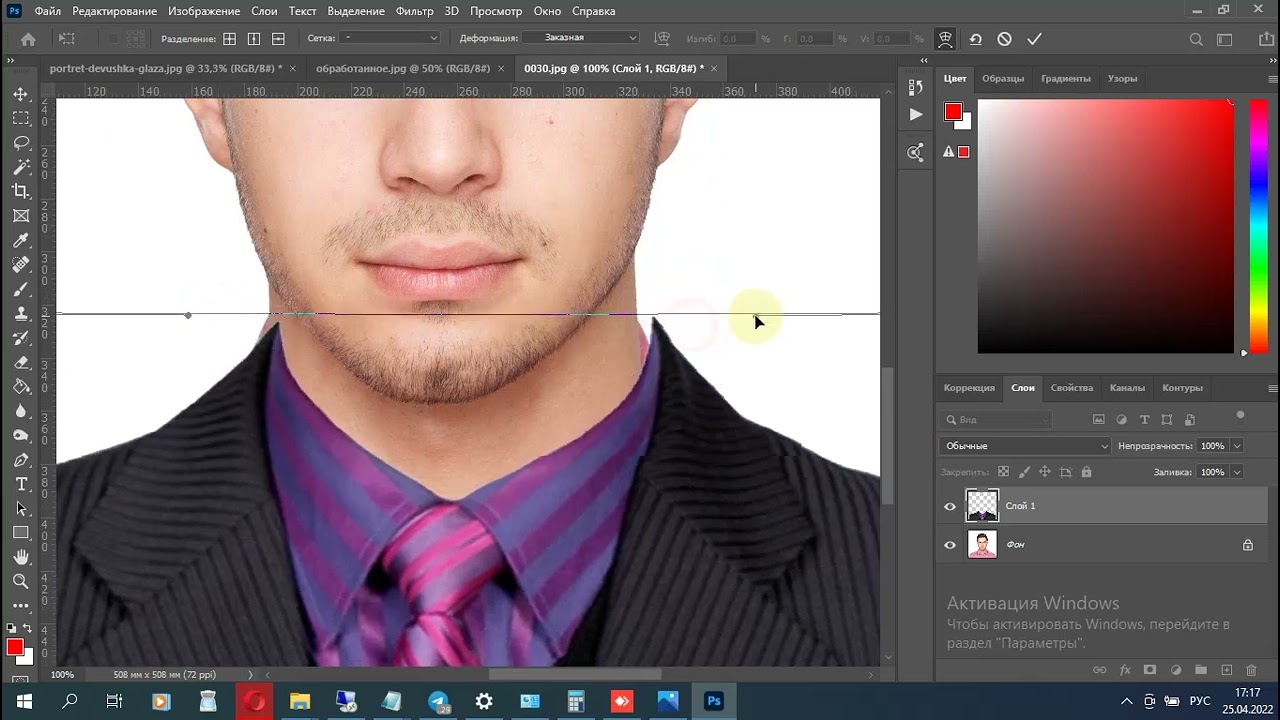Commit warp with the checkmark icon

pyautogui.click(x=1034, y=39)
